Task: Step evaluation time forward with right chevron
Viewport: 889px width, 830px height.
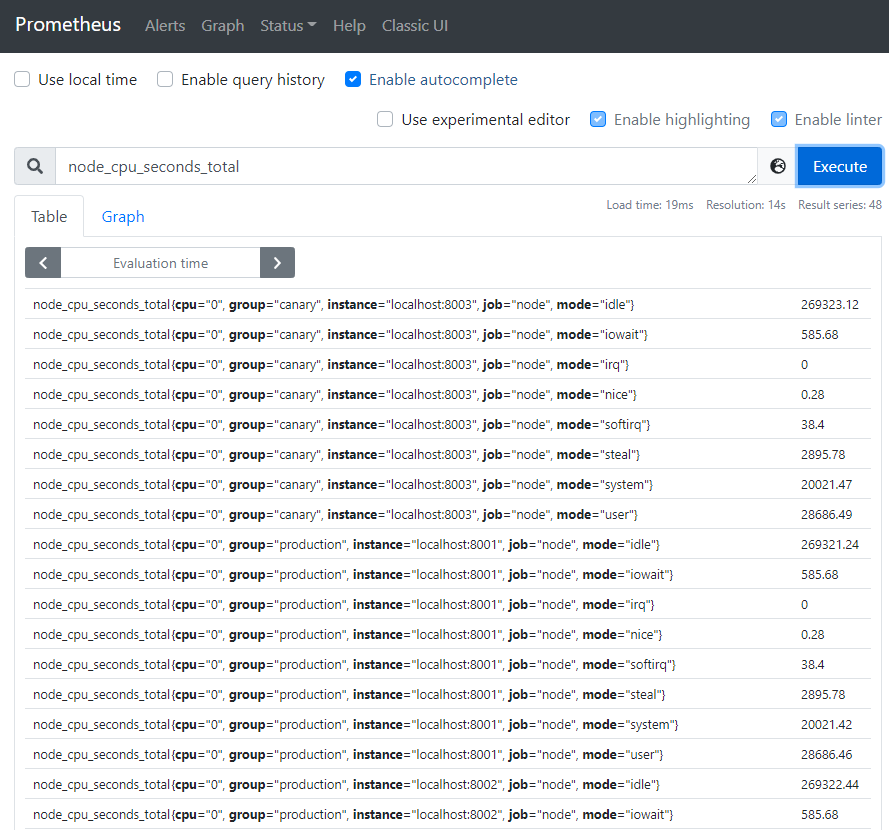Action: pyautogui.click(x=277, y=263)
